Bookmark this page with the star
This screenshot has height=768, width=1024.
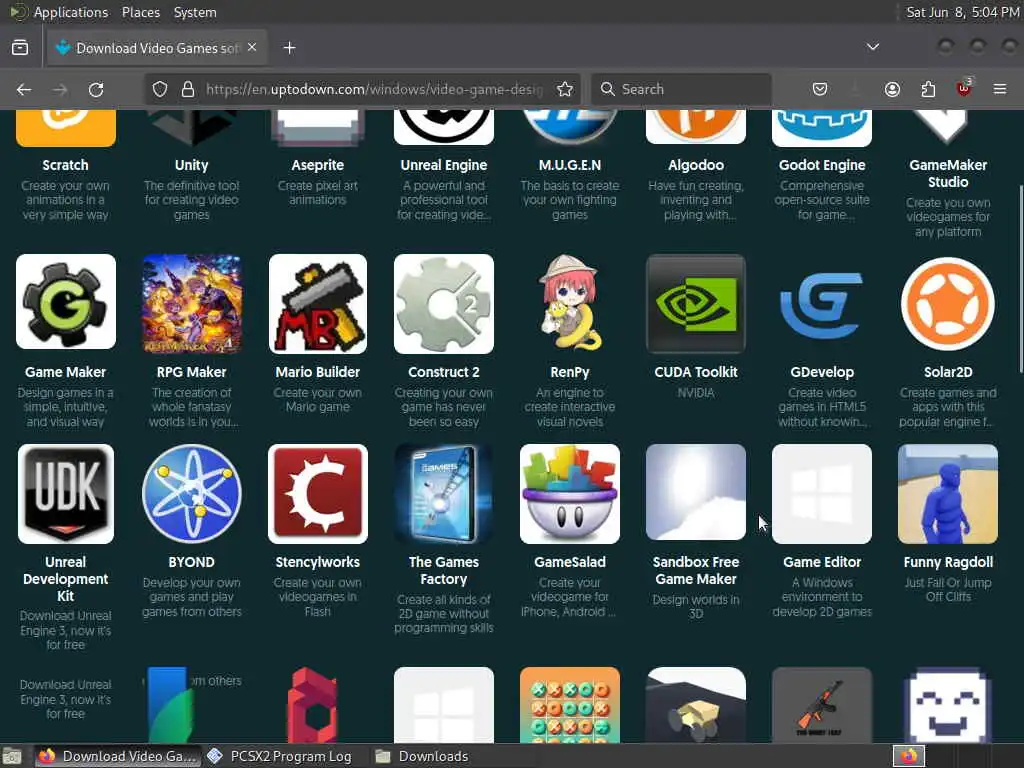(x=565, y=89)
